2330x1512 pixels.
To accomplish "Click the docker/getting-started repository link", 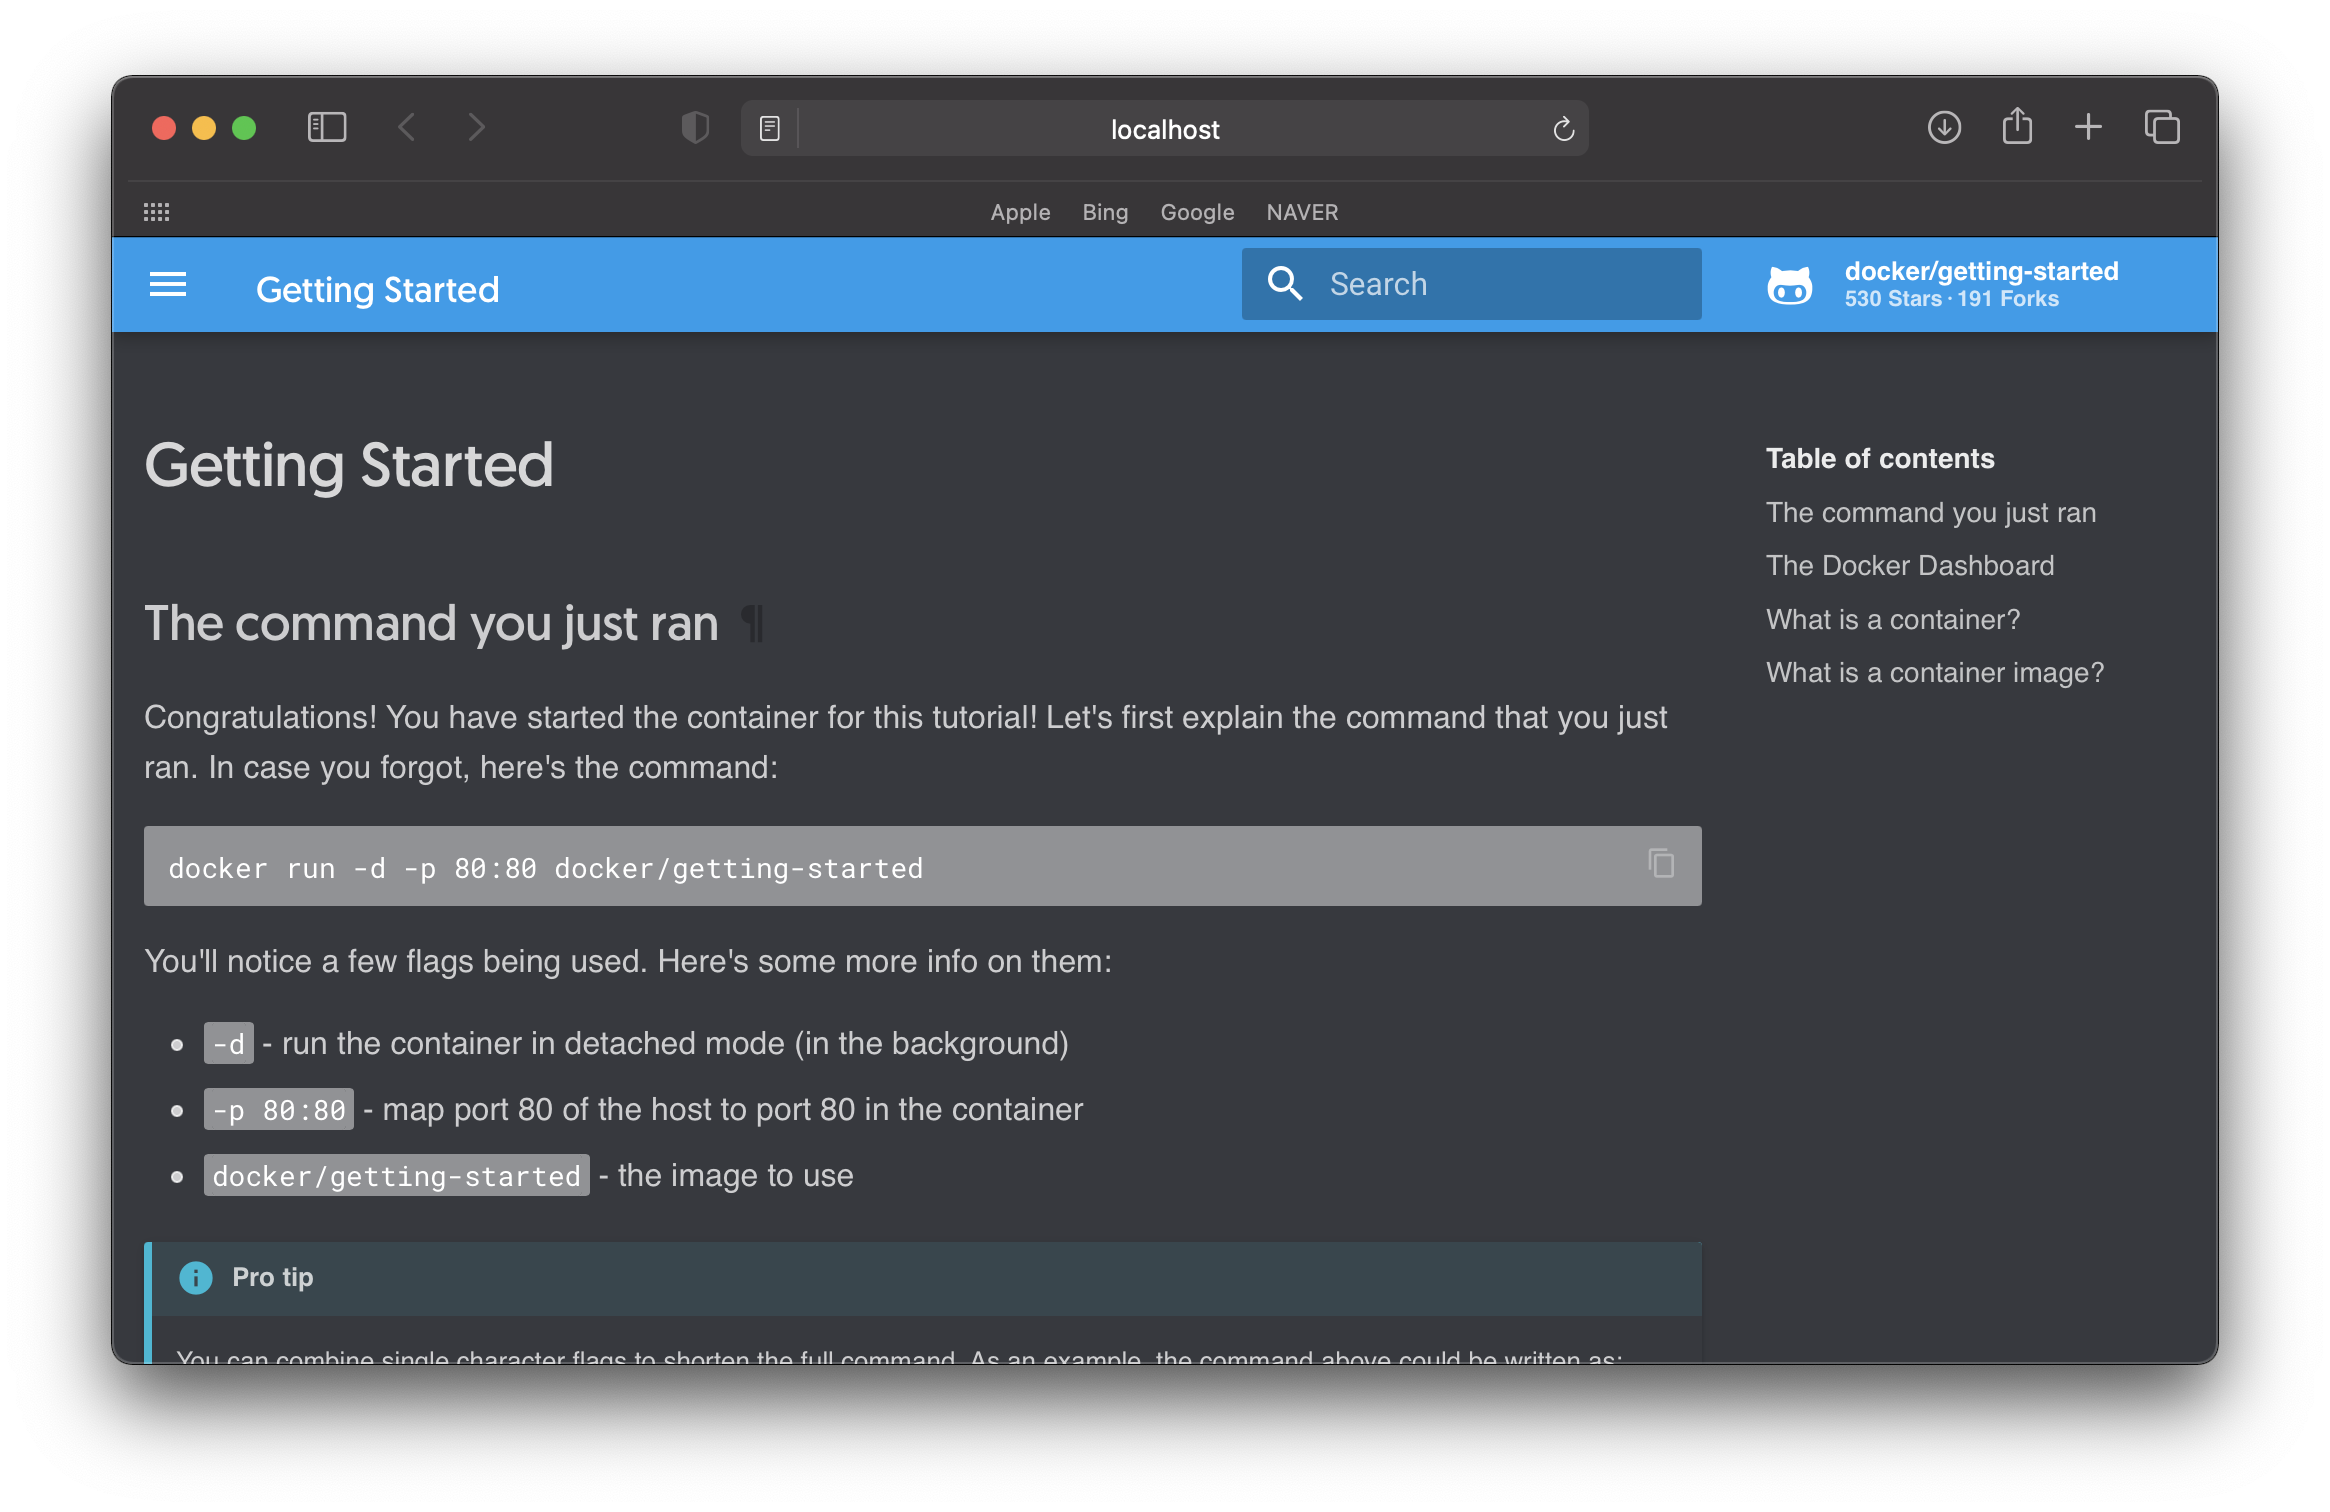I will (x=1980, y=272).
